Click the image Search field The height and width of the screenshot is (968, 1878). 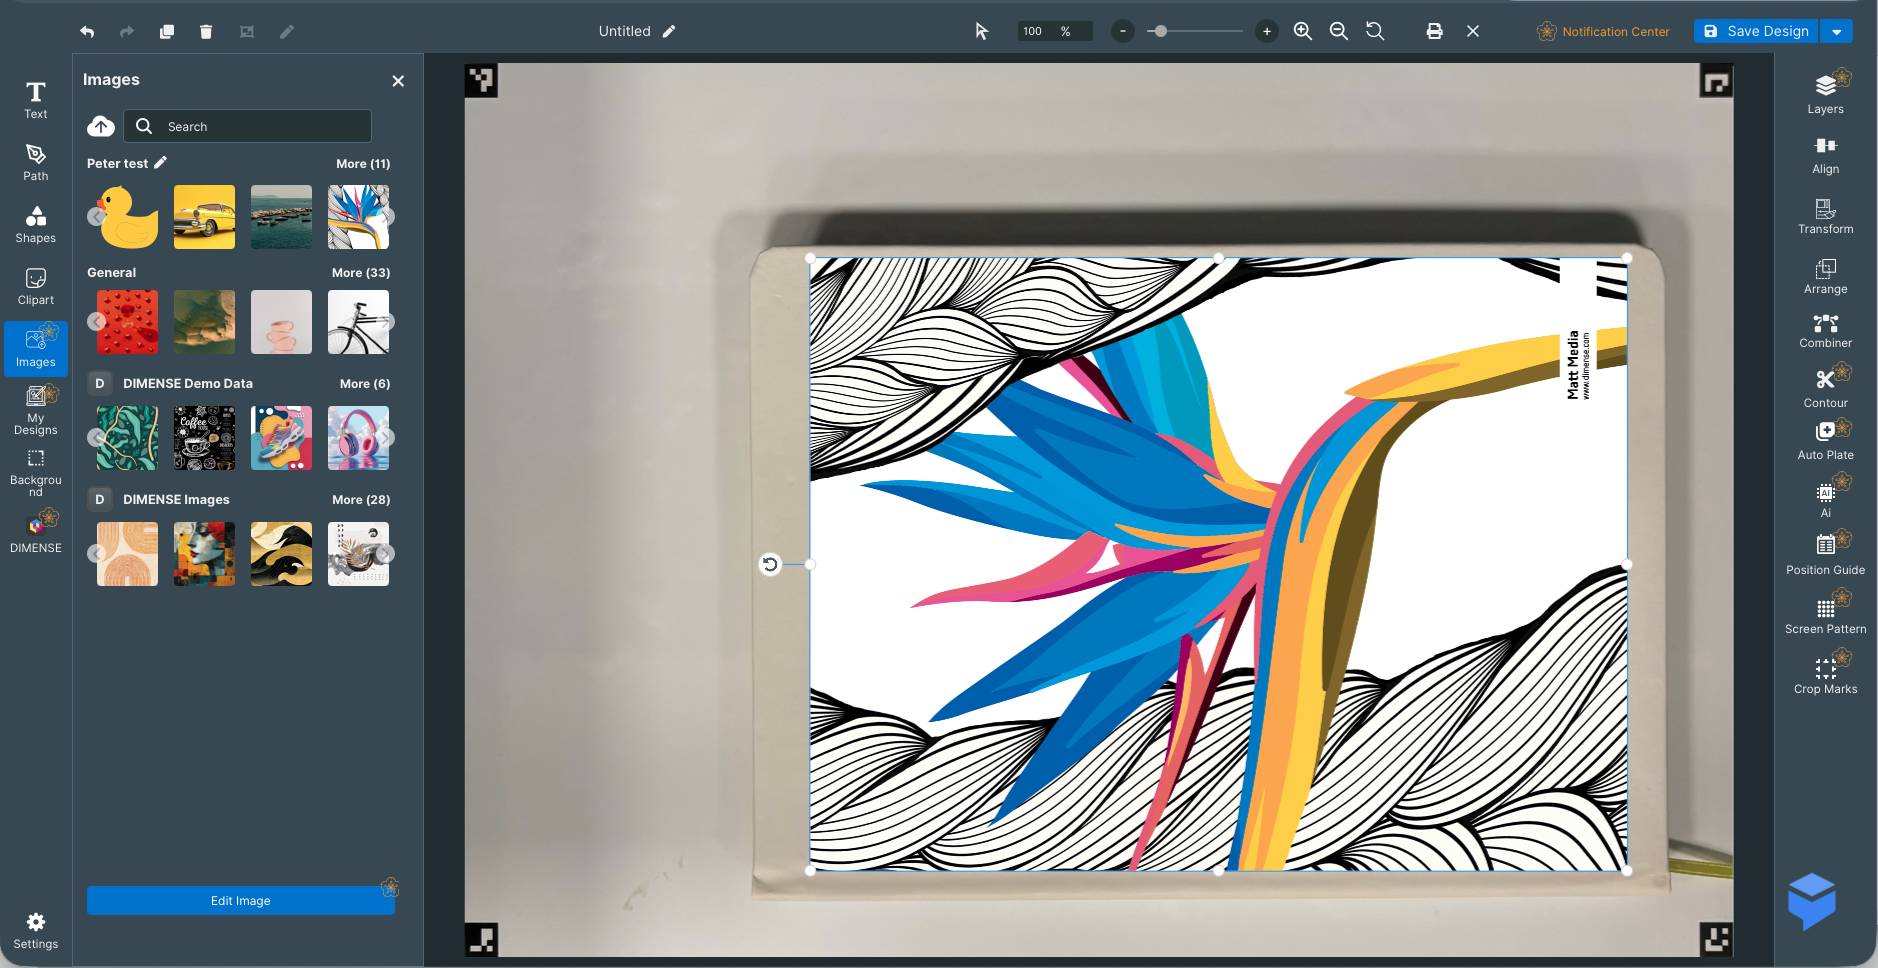[247, 126]
